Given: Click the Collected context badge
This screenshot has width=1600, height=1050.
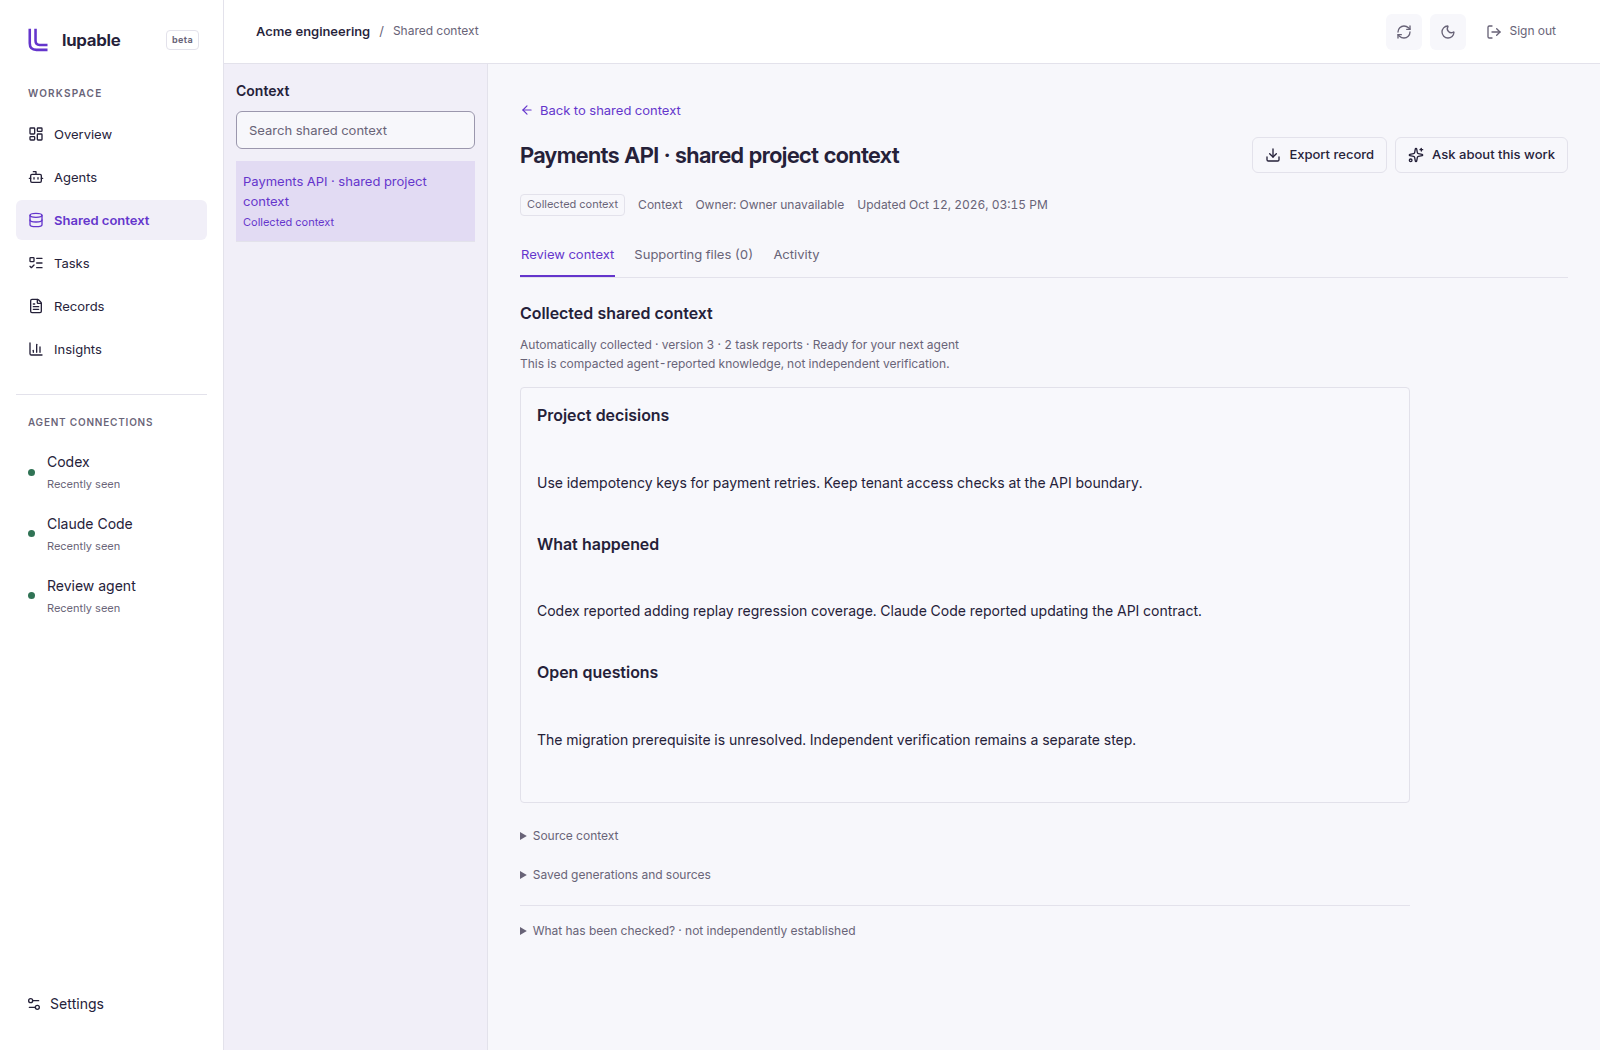Looking at the screenshot, I should [572, 205].
